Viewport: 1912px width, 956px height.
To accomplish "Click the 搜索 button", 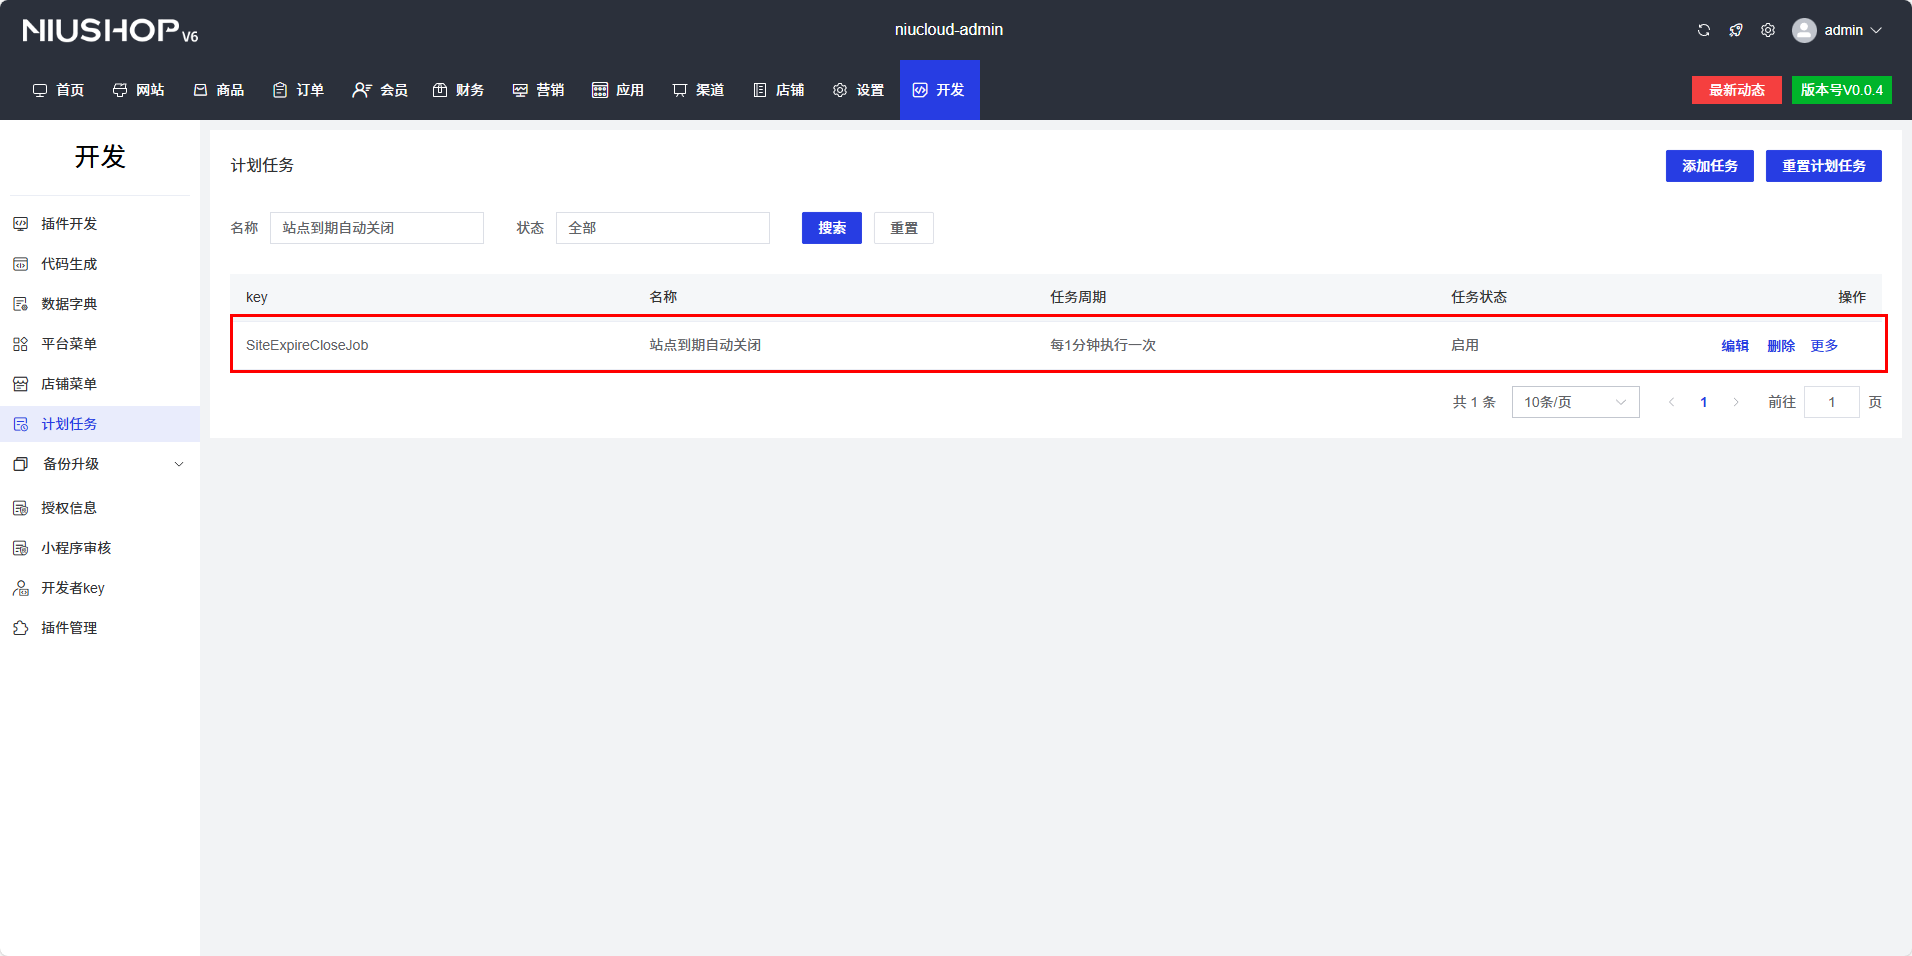I will coord(831,228).
